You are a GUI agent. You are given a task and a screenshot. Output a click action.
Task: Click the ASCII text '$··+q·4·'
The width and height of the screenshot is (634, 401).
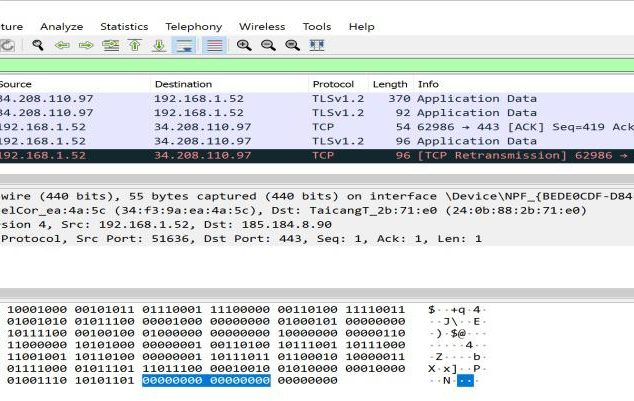click(457, 310)
